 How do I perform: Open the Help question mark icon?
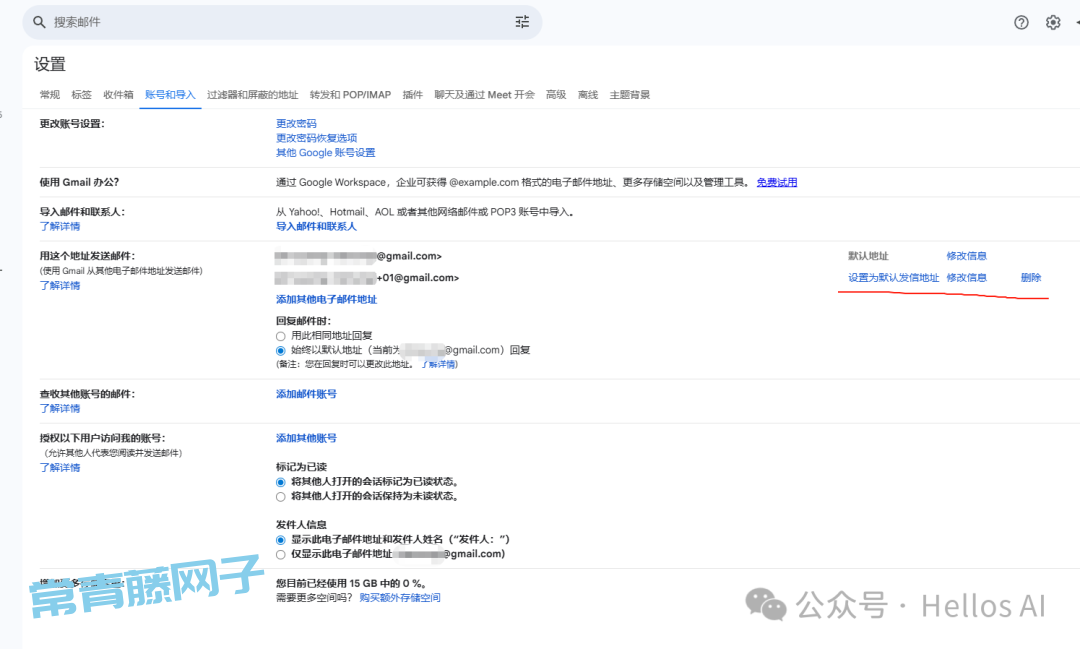1021,22
